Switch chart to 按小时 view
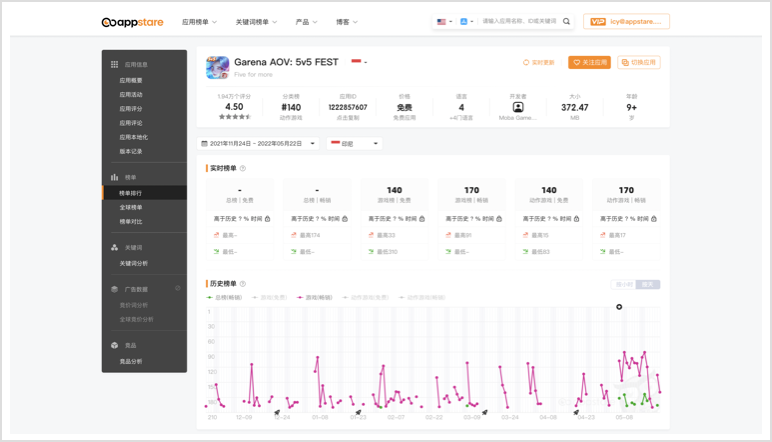772x442 pixels. coord(623,285)
